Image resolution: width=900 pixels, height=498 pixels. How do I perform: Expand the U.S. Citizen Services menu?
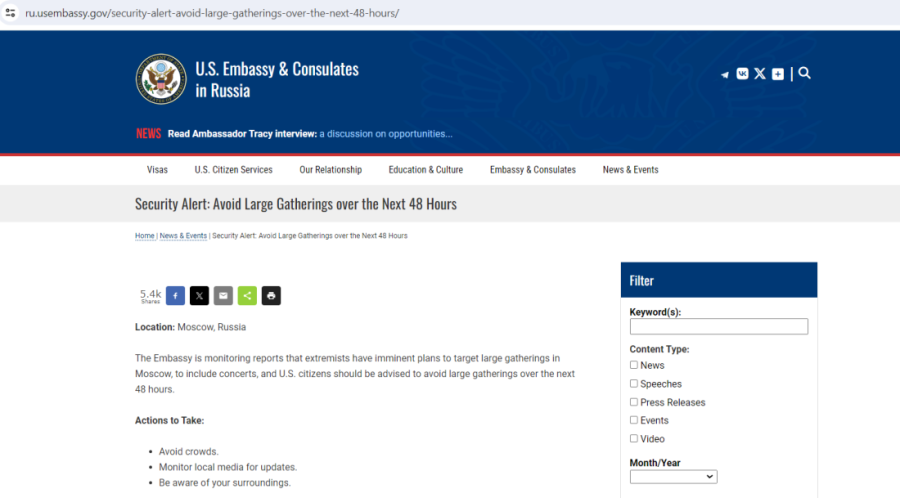point(233,170)
